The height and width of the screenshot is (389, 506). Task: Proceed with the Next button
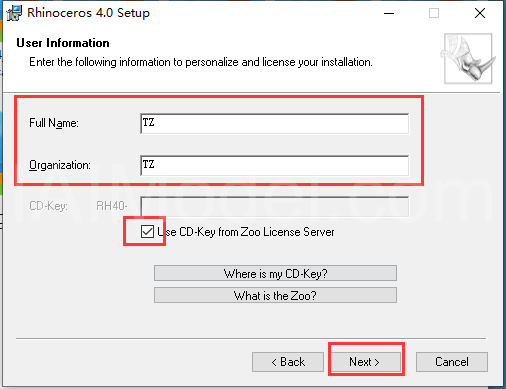(x=366, y=362)
